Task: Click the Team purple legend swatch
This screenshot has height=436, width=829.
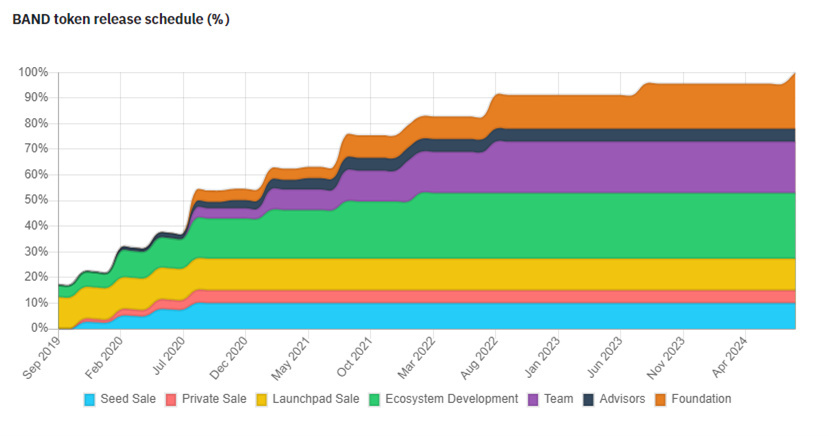Action: (533, 400)
